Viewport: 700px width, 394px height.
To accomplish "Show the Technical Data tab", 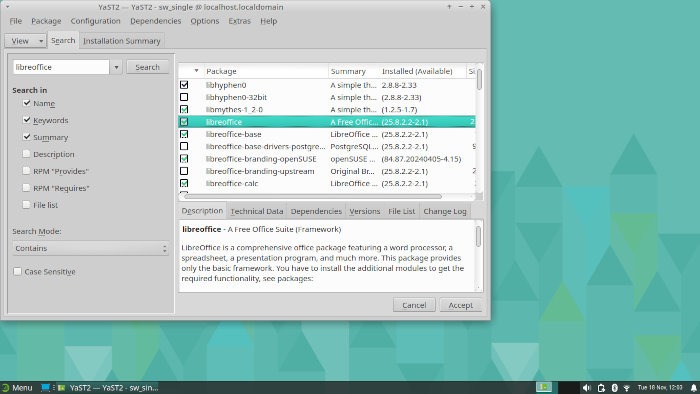I will click(x=257, y=211).
